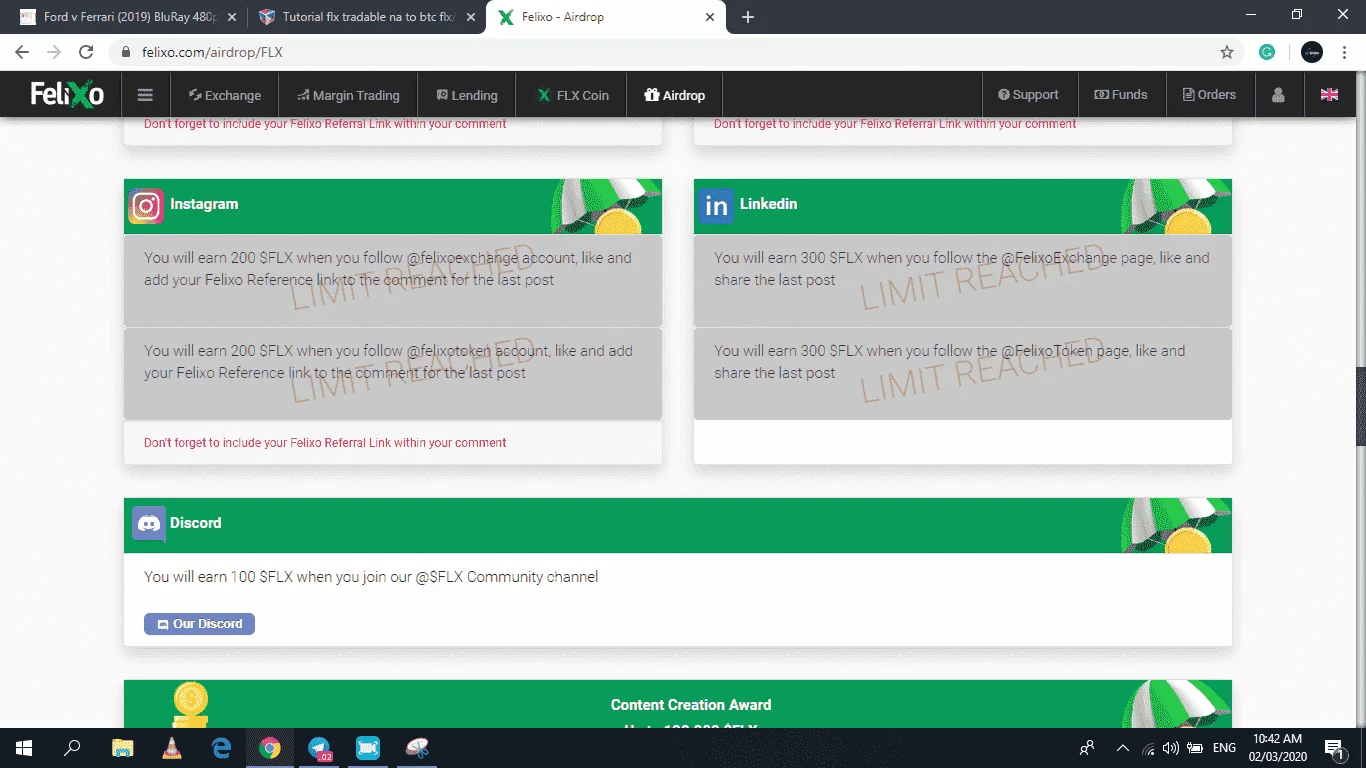Open Windows search from taskbar
This screenshot has width=1366, height=768.
tap(72, 747)
